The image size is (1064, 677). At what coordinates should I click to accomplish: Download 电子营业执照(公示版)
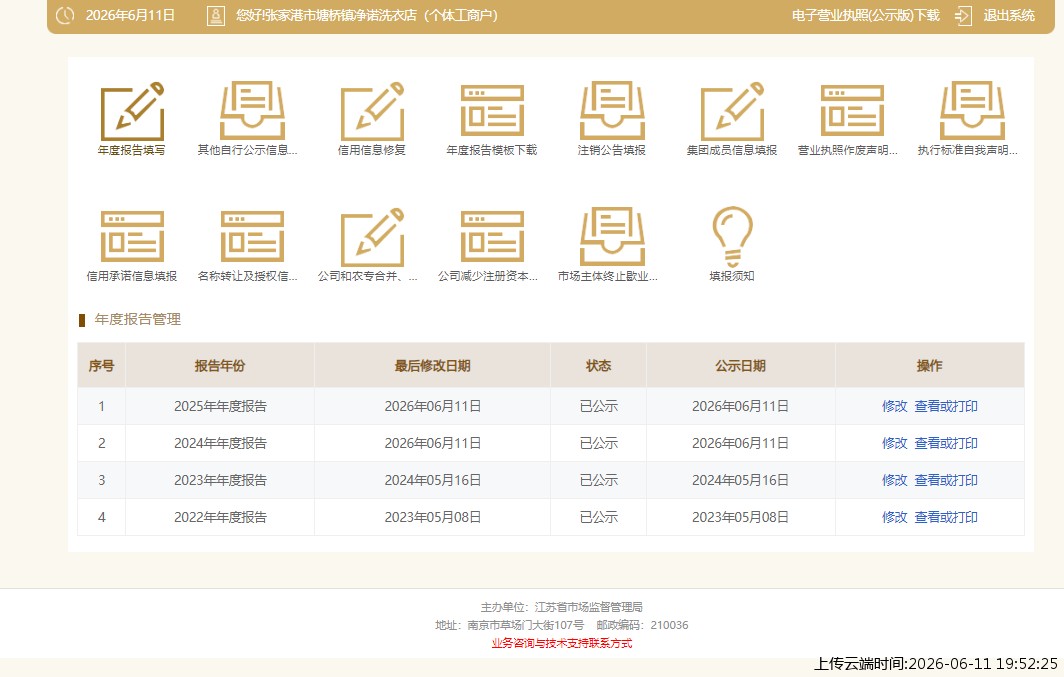tap(865, 16)
